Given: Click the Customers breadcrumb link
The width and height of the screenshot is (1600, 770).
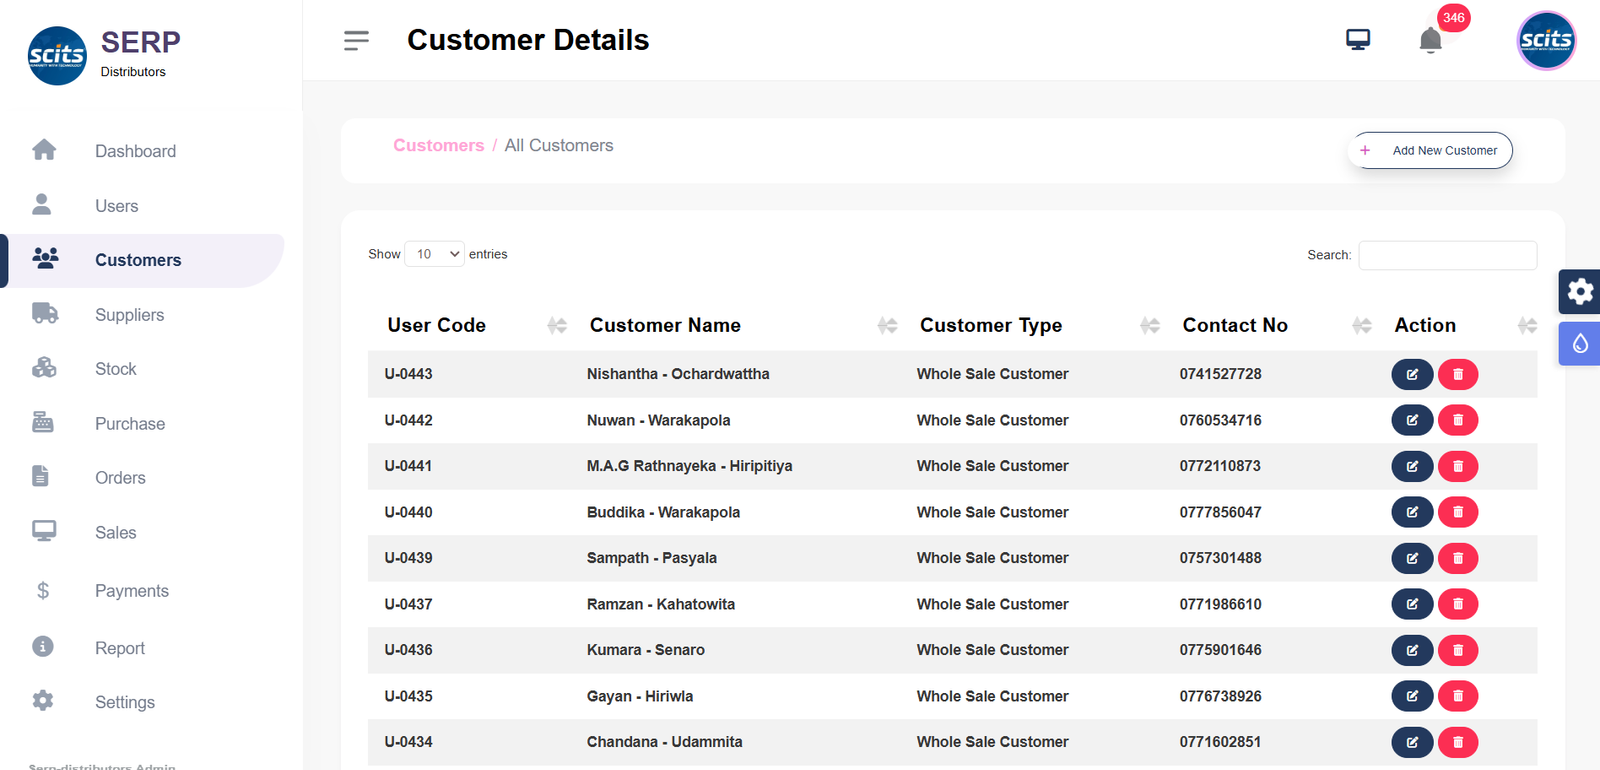Looking at the screenshot, I should coord(438,146).
